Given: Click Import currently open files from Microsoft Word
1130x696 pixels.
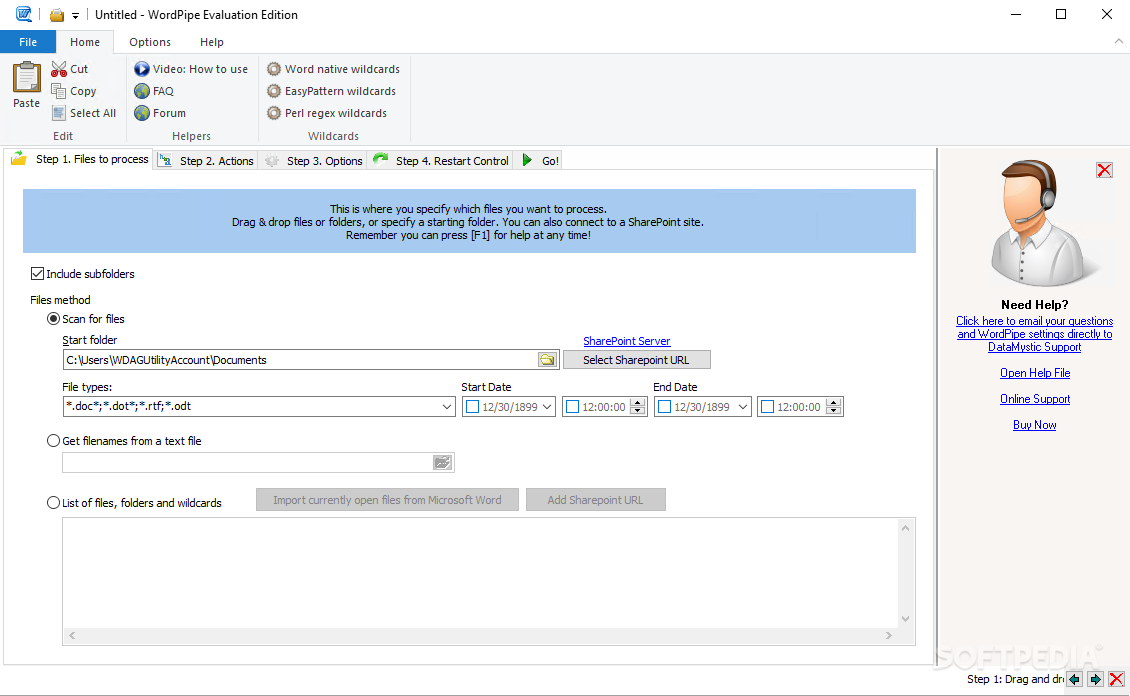Looking at the screenshot, I should pyautogui.click(x=387, y=500).
